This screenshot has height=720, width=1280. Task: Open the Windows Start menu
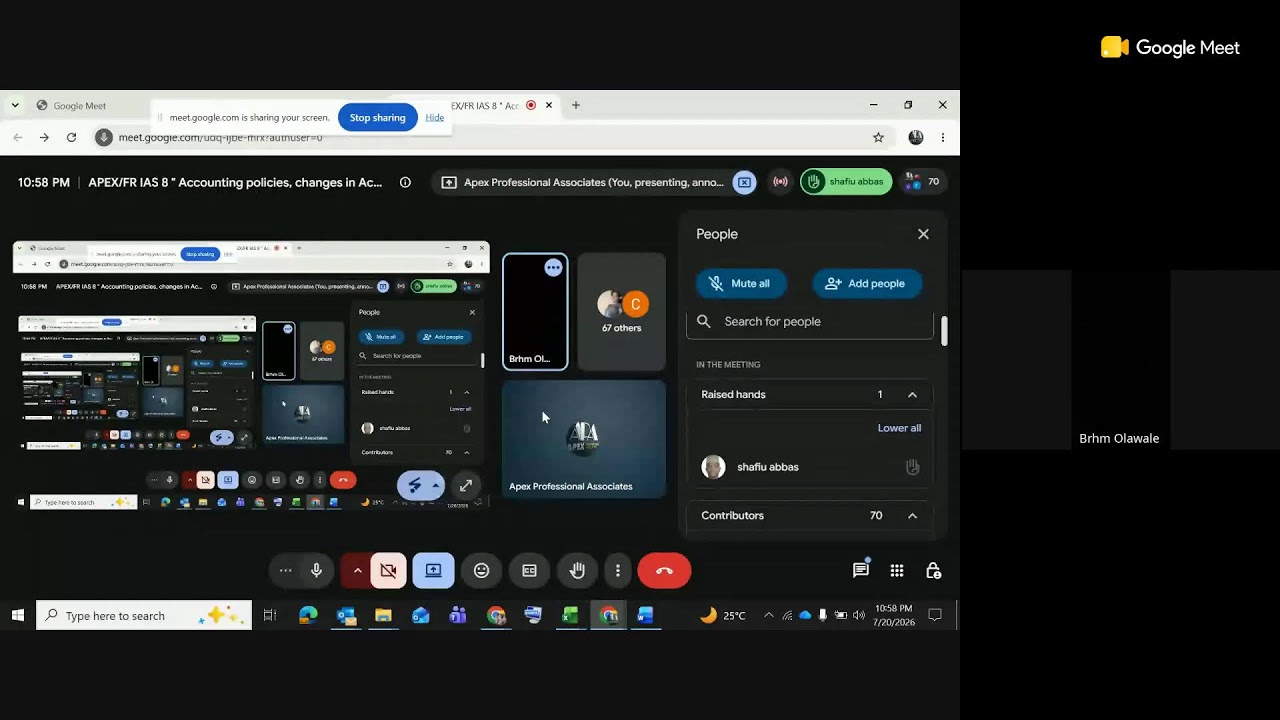(x=18, y=616)
